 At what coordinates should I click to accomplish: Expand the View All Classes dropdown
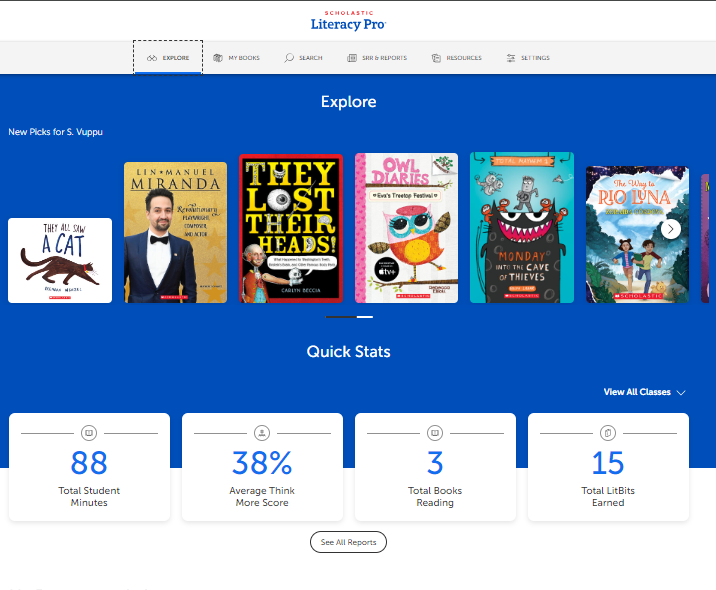644,392
